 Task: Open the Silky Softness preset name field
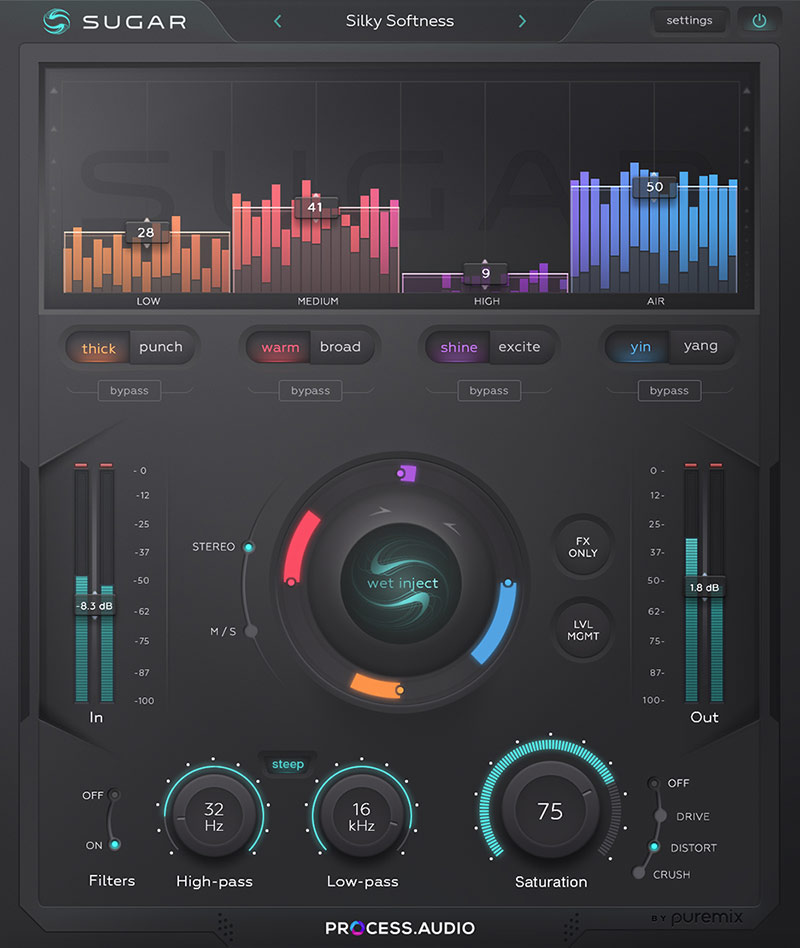tap(399, 20)
